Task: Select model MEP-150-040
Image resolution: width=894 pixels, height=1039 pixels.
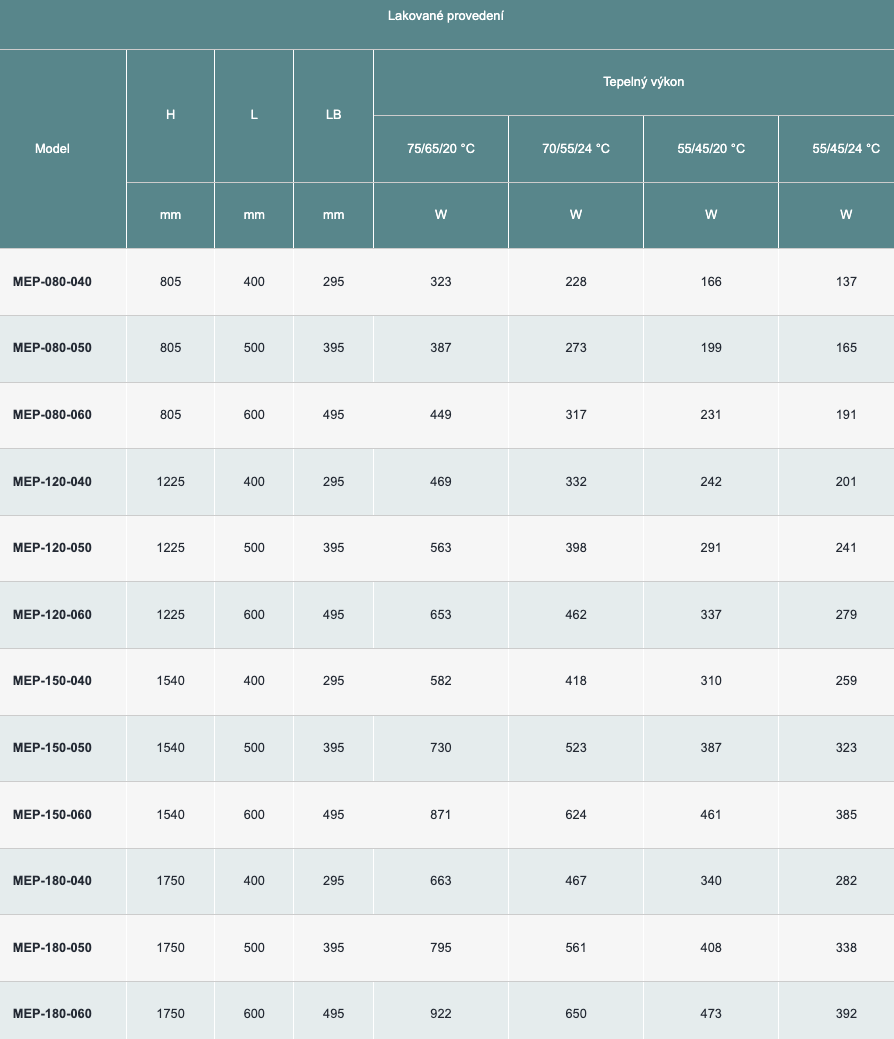Action: pos(52,681)
